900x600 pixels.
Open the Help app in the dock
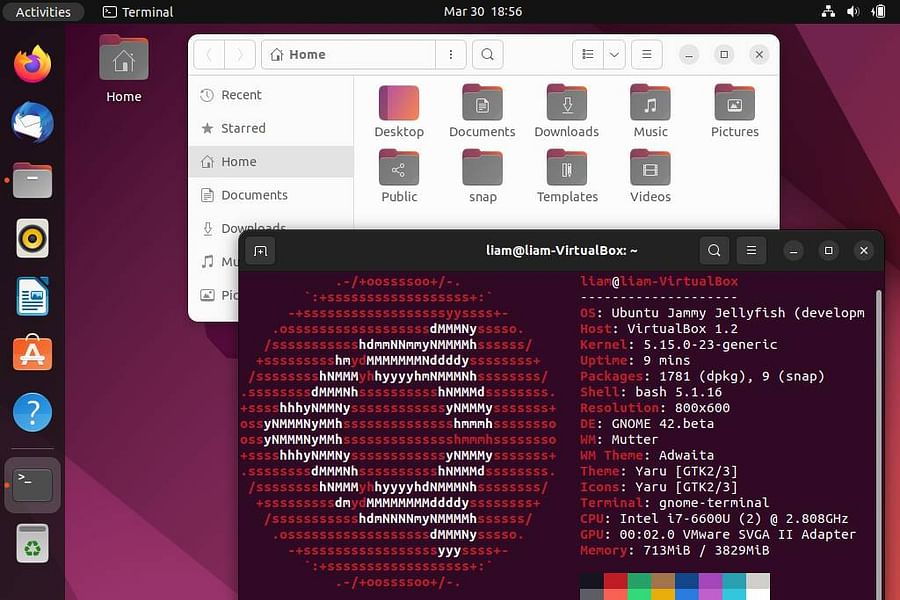click(x=31, y=411)
